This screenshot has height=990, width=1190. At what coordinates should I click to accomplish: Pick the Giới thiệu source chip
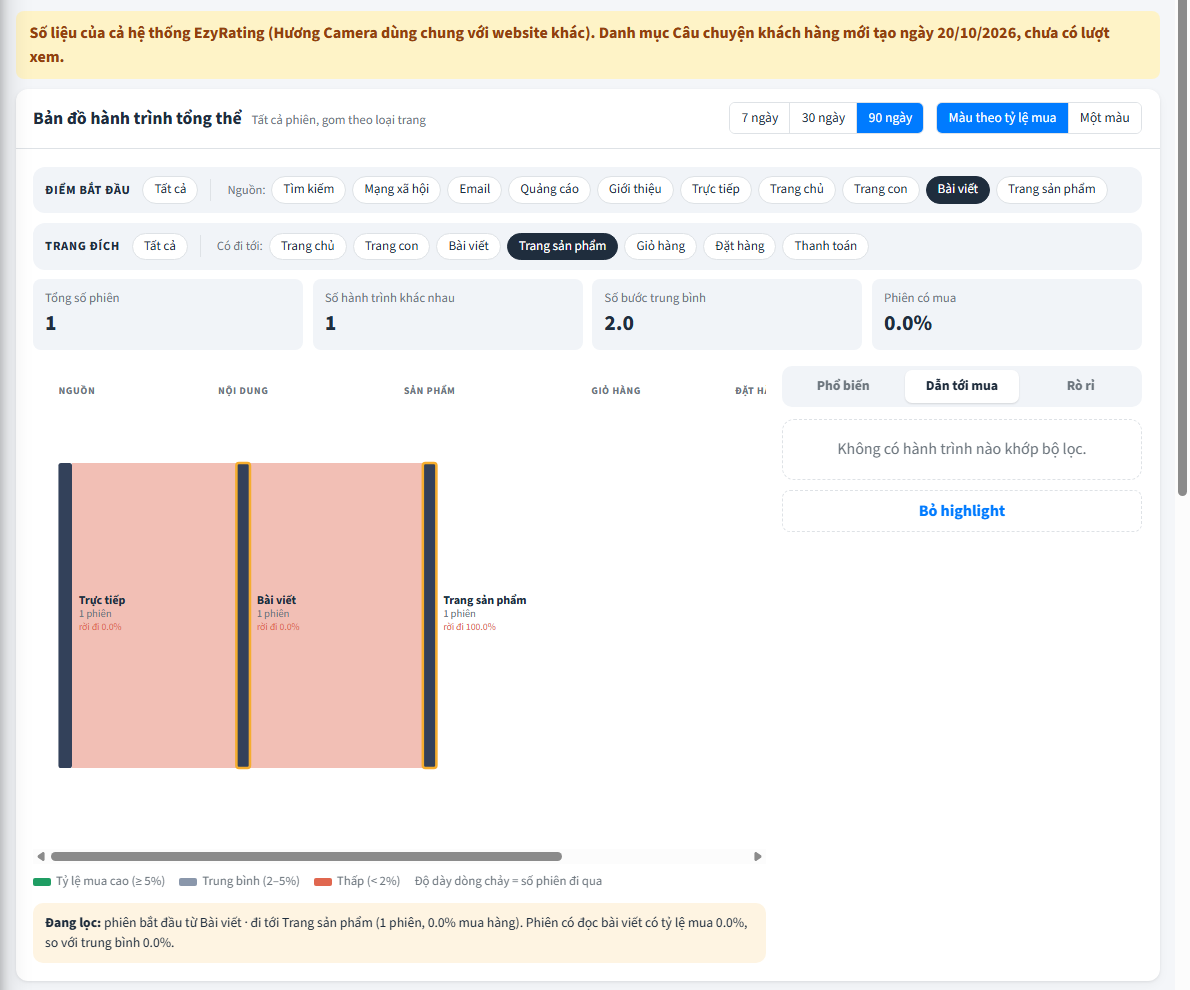[x=635, y=189]
